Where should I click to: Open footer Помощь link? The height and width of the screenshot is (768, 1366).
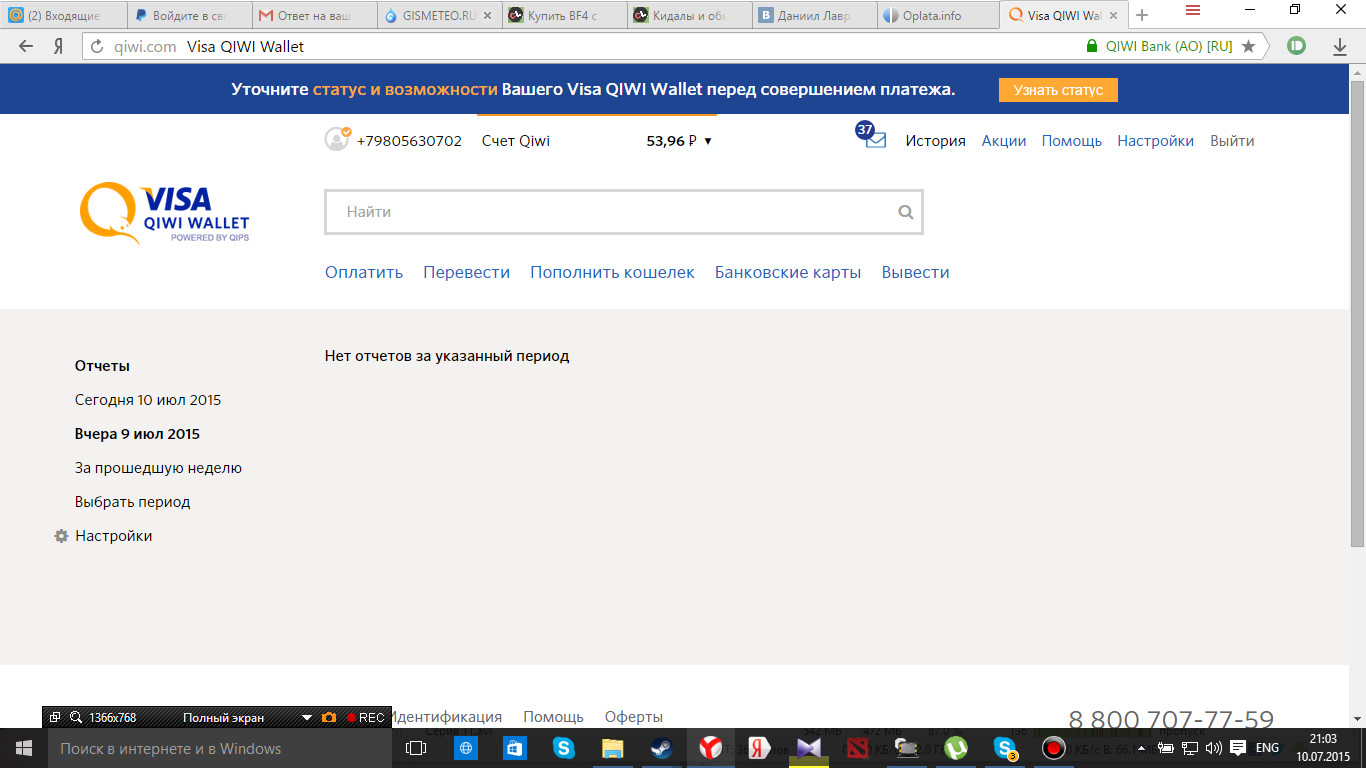pyautogui.click(x=553, y=717)
